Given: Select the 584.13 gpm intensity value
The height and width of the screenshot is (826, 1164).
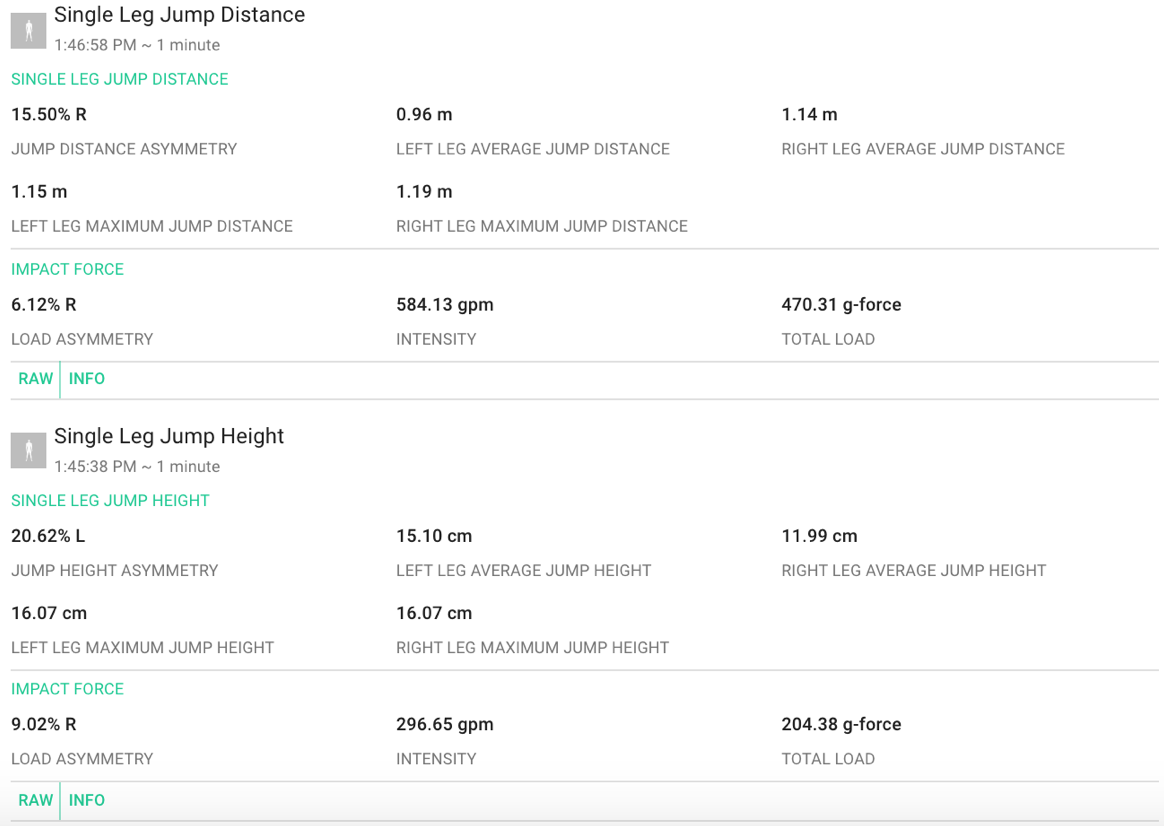Looking at the screenshot, I should (445, 305).
